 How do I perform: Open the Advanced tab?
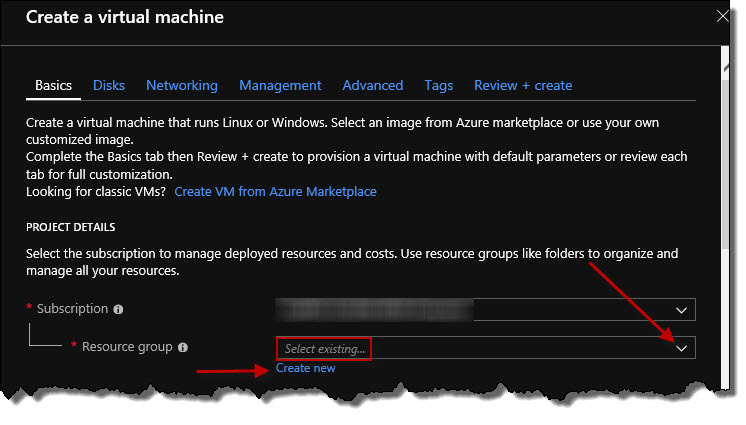pyautogui.click(x=373, y=86)
